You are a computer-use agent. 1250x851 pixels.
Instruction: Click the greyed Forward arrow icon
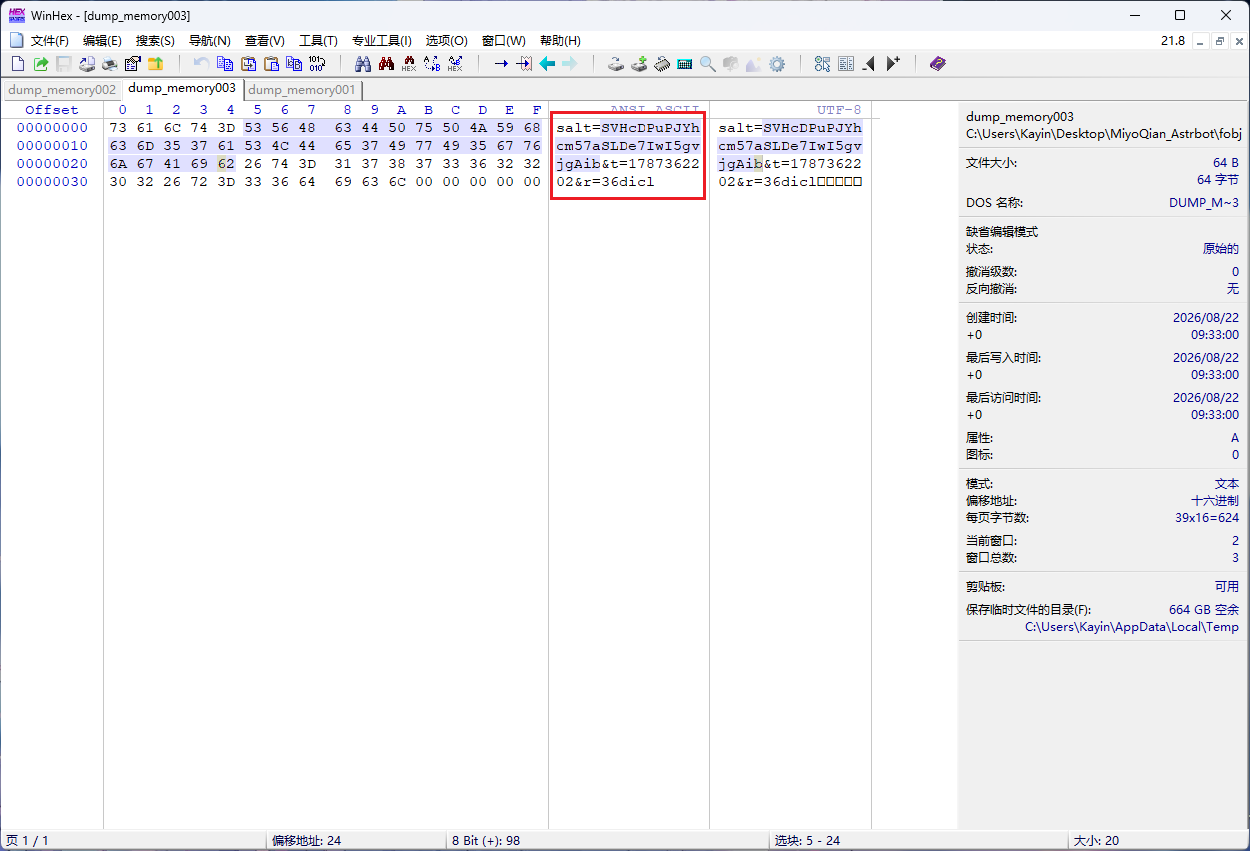coord(570,64)
